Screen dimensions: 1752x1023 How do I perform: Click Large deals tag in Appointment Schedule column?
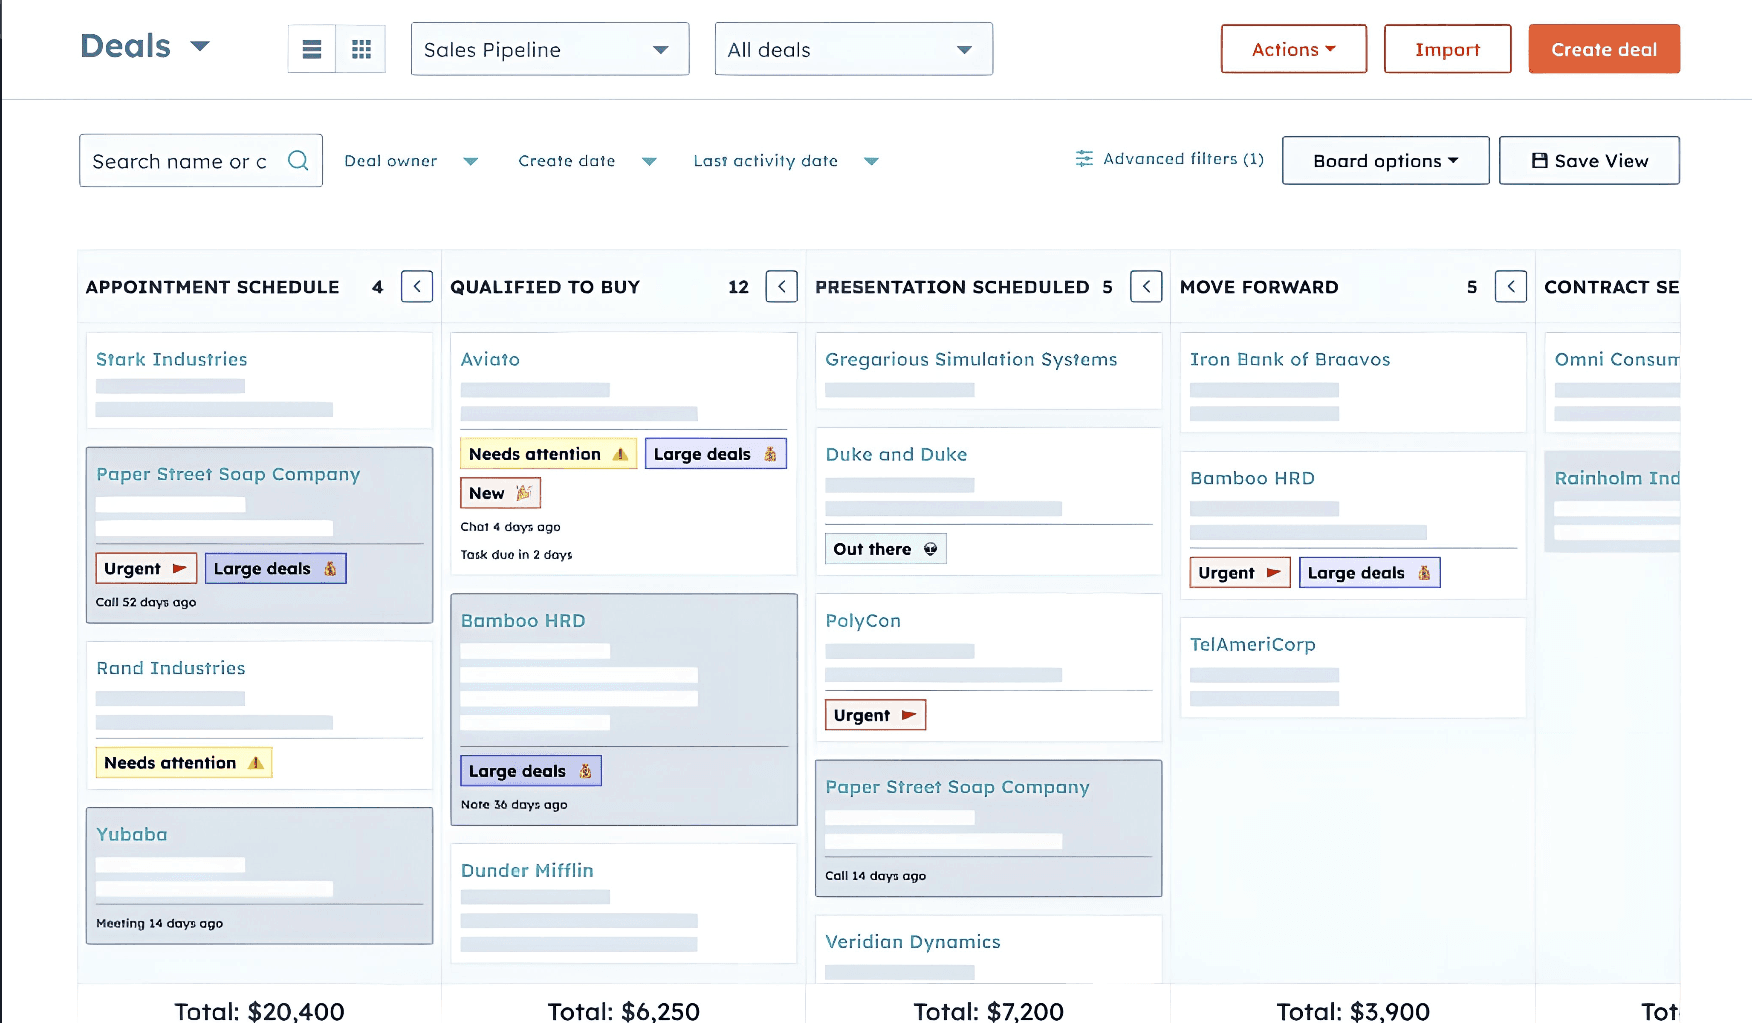(x=275, y=568)
